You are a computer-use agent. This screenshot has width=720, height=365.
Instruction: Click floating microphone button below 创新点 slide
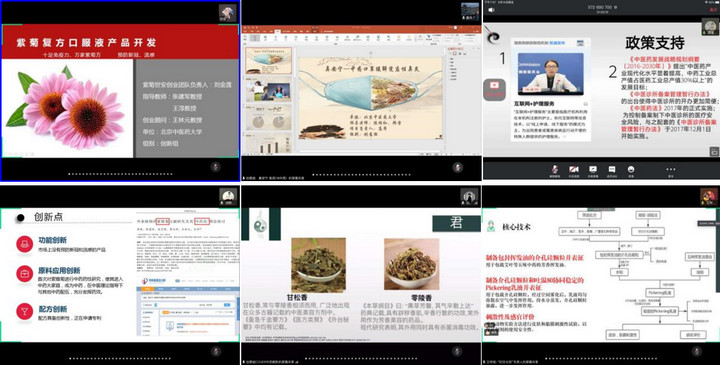216,351
